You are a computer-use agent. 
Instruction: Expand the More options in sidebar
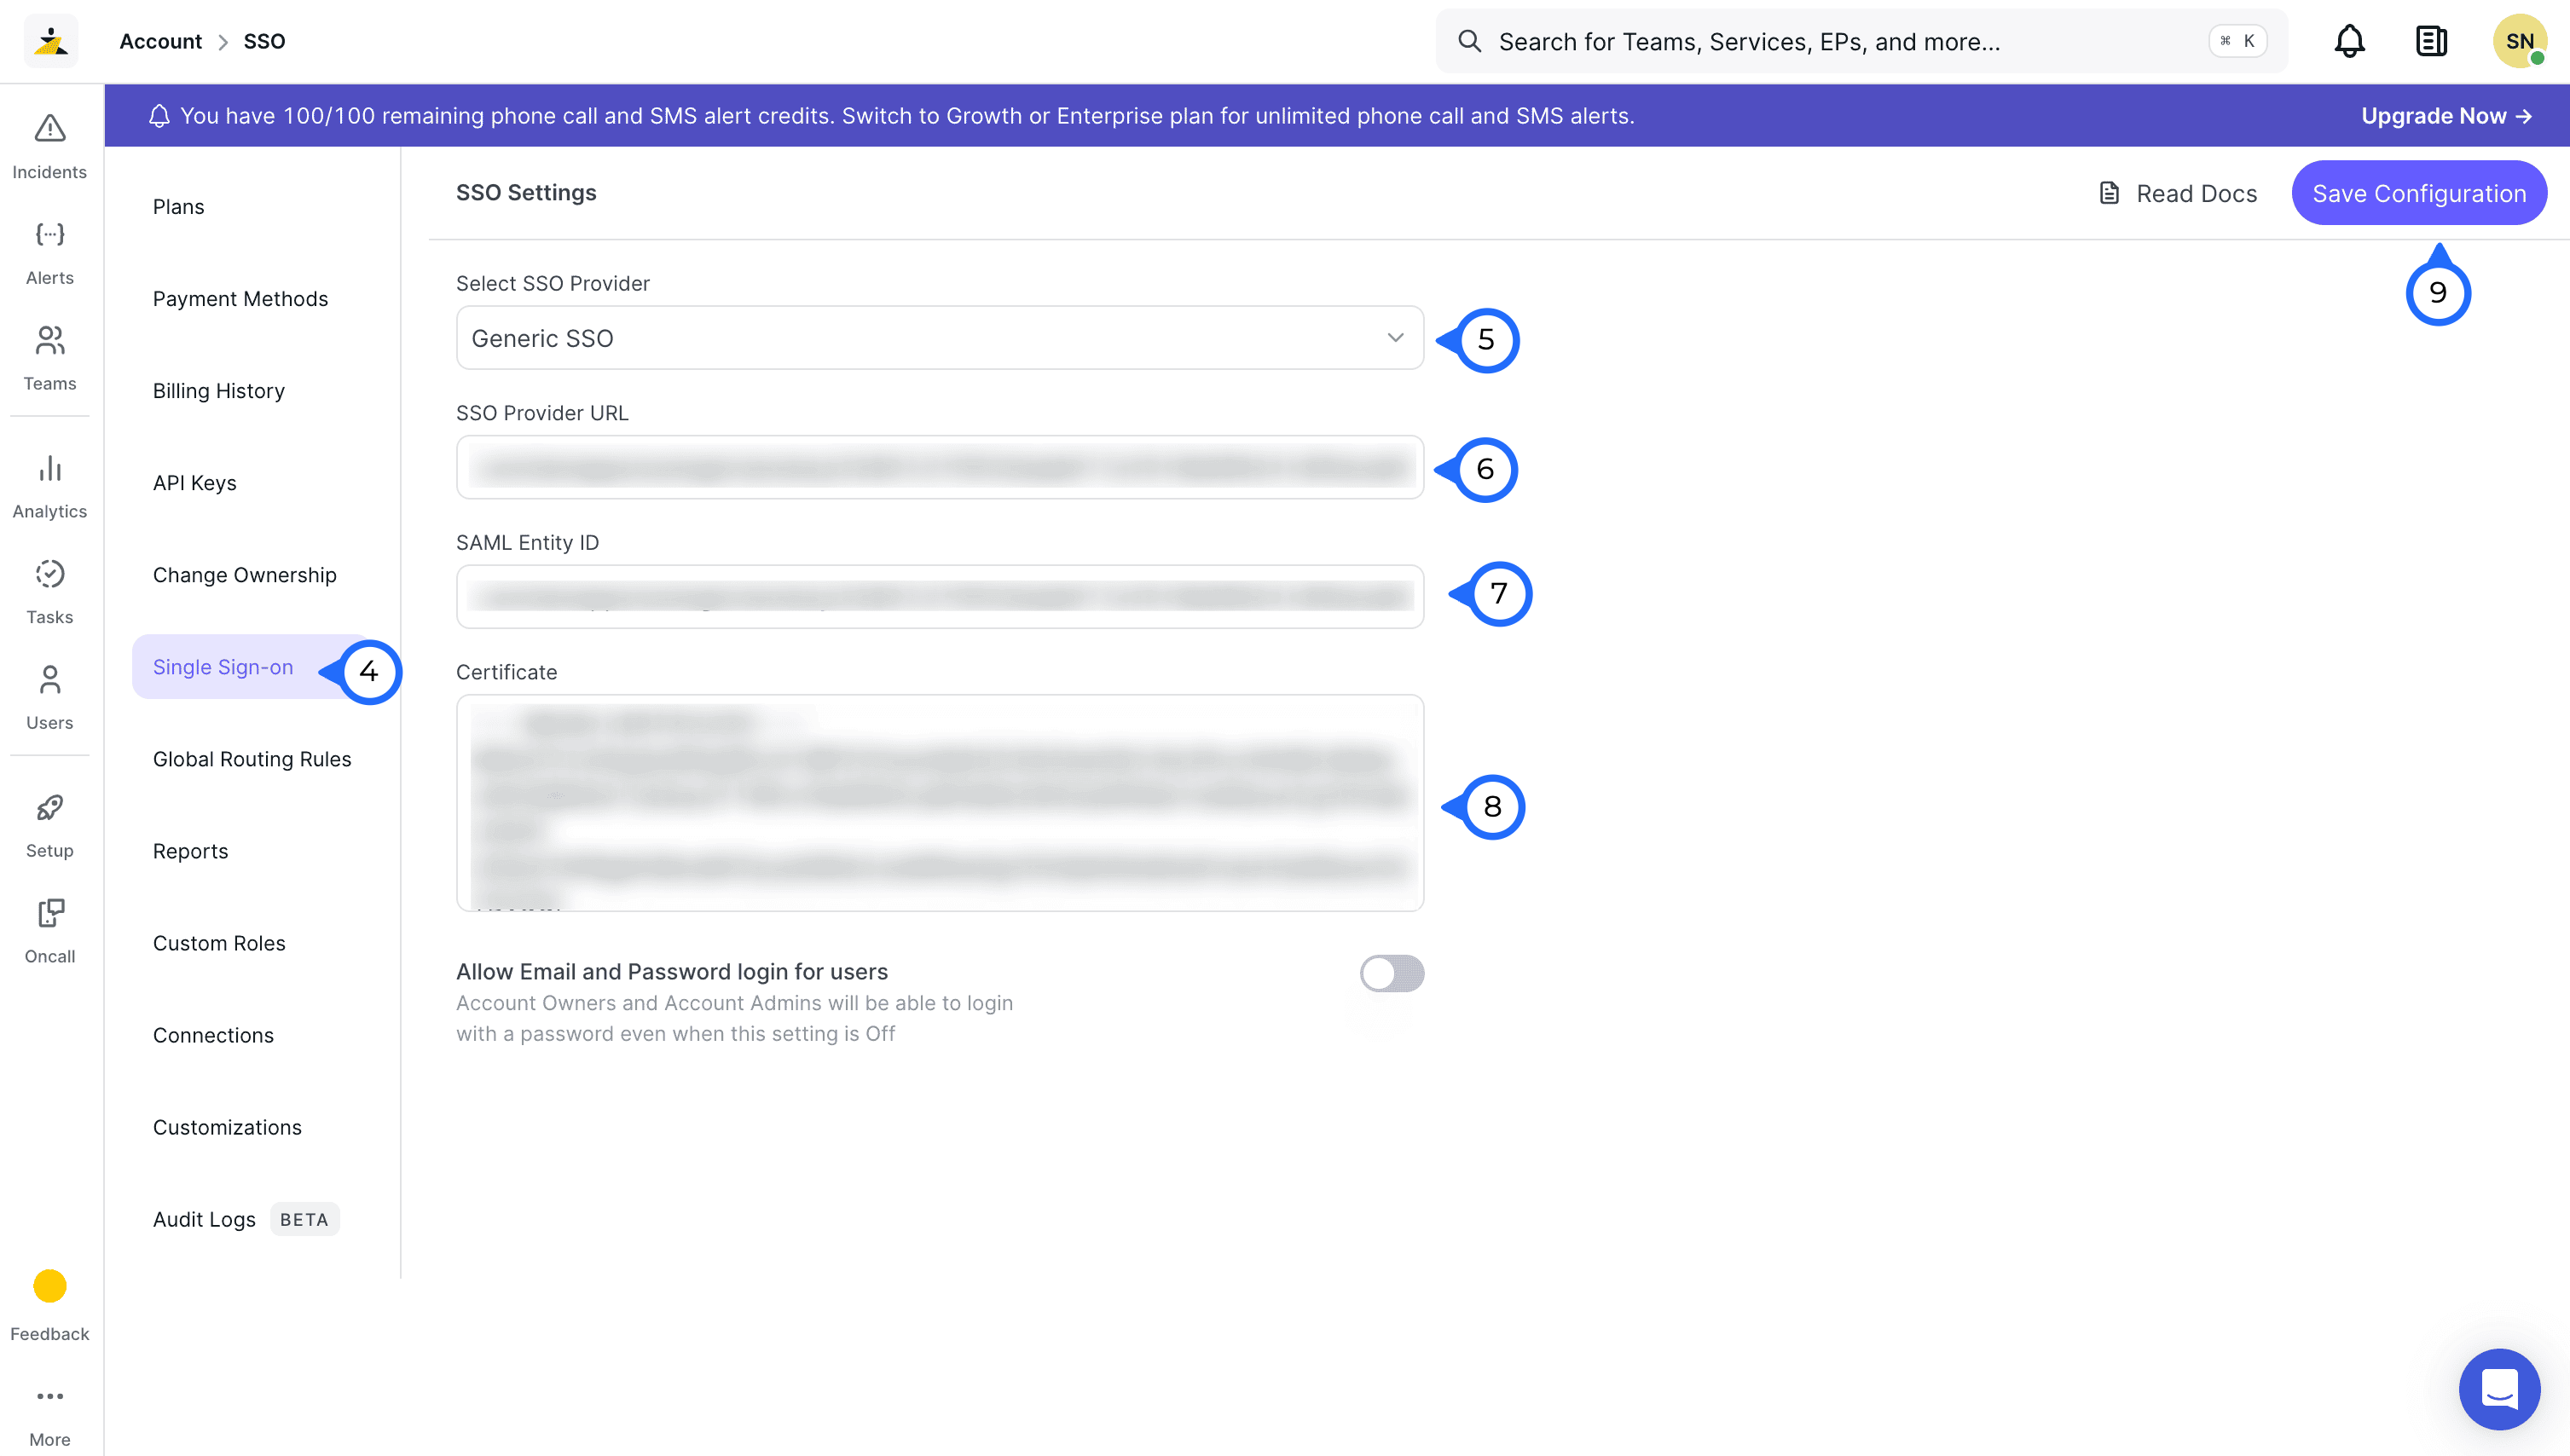pos(50,1396)
